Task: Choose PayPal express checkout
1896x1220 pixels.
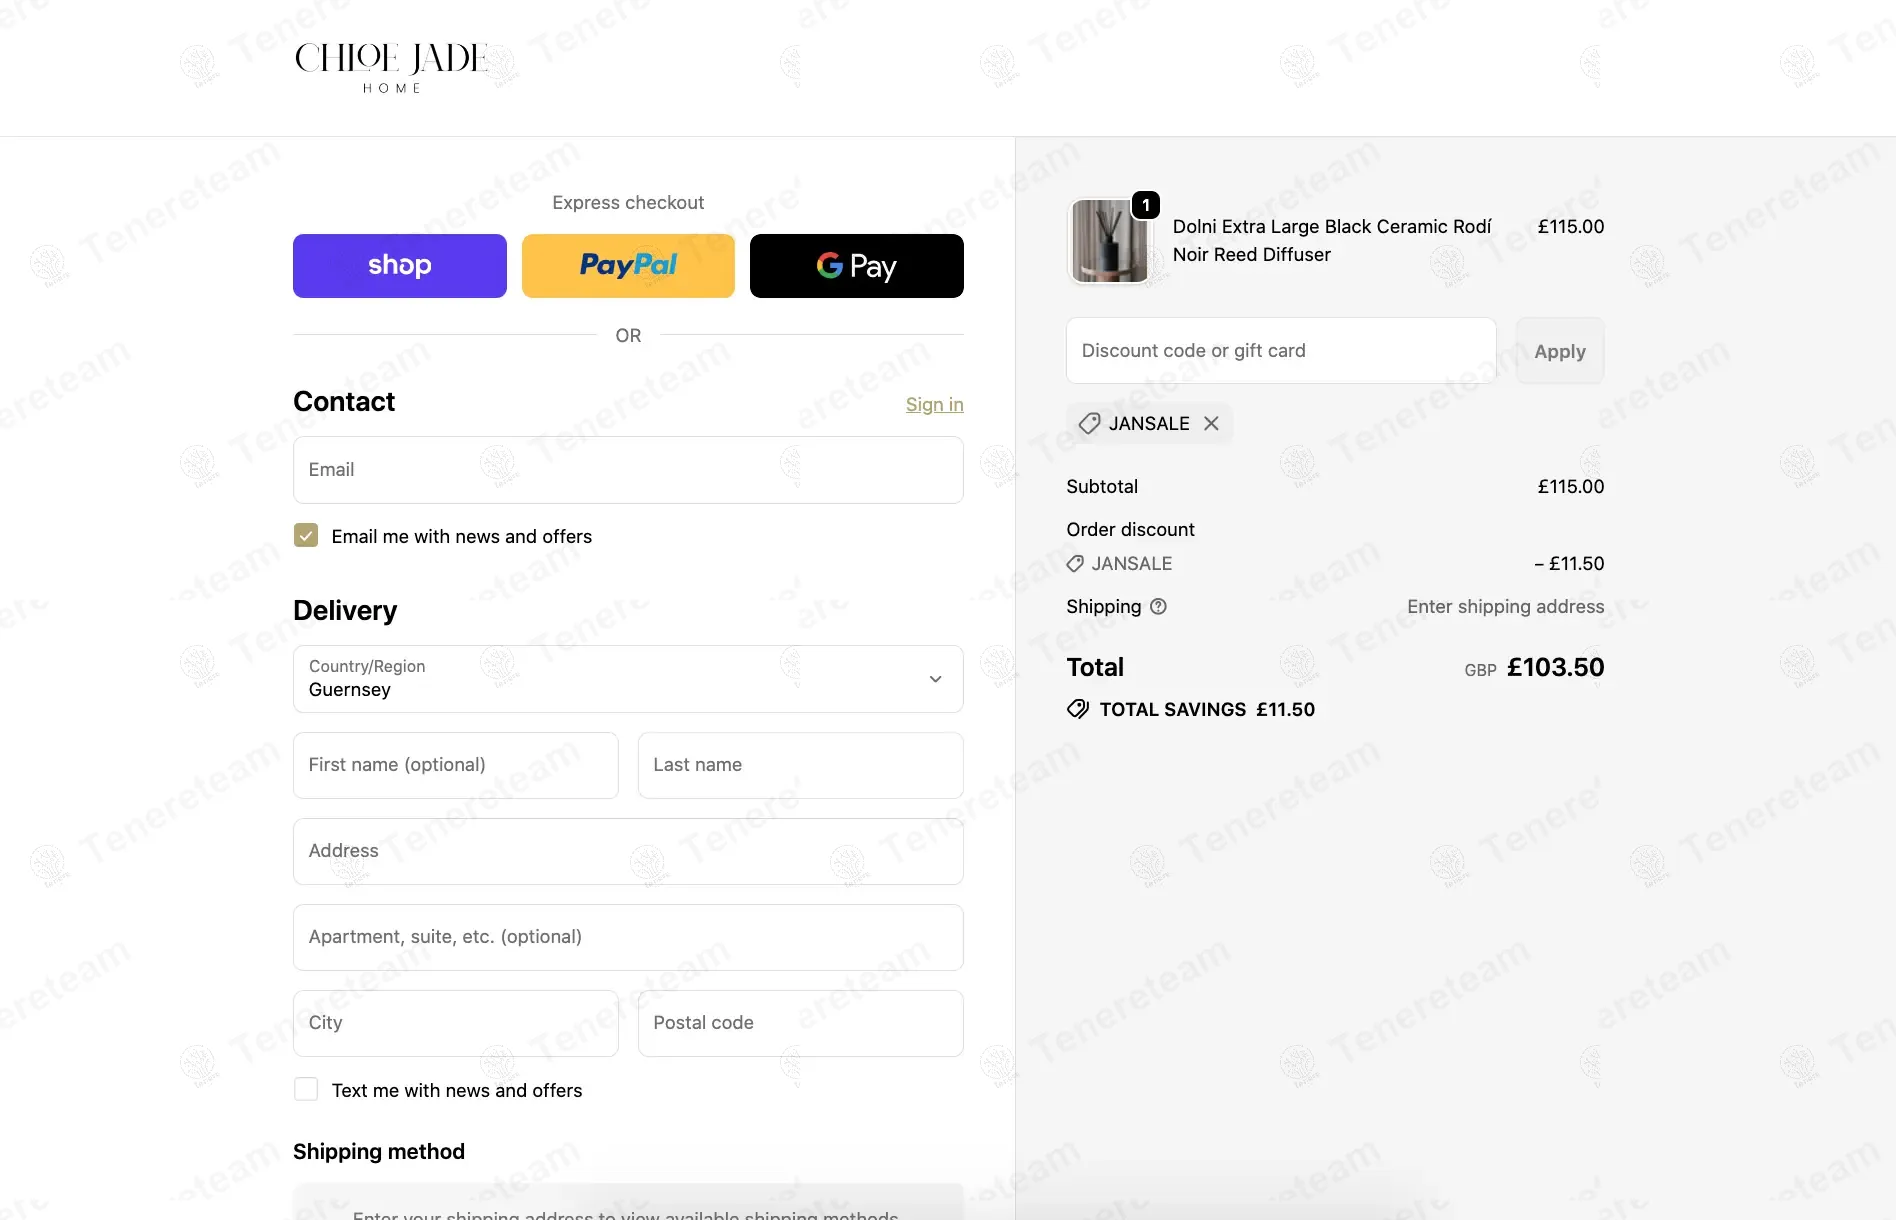Action: pos(628,266)
